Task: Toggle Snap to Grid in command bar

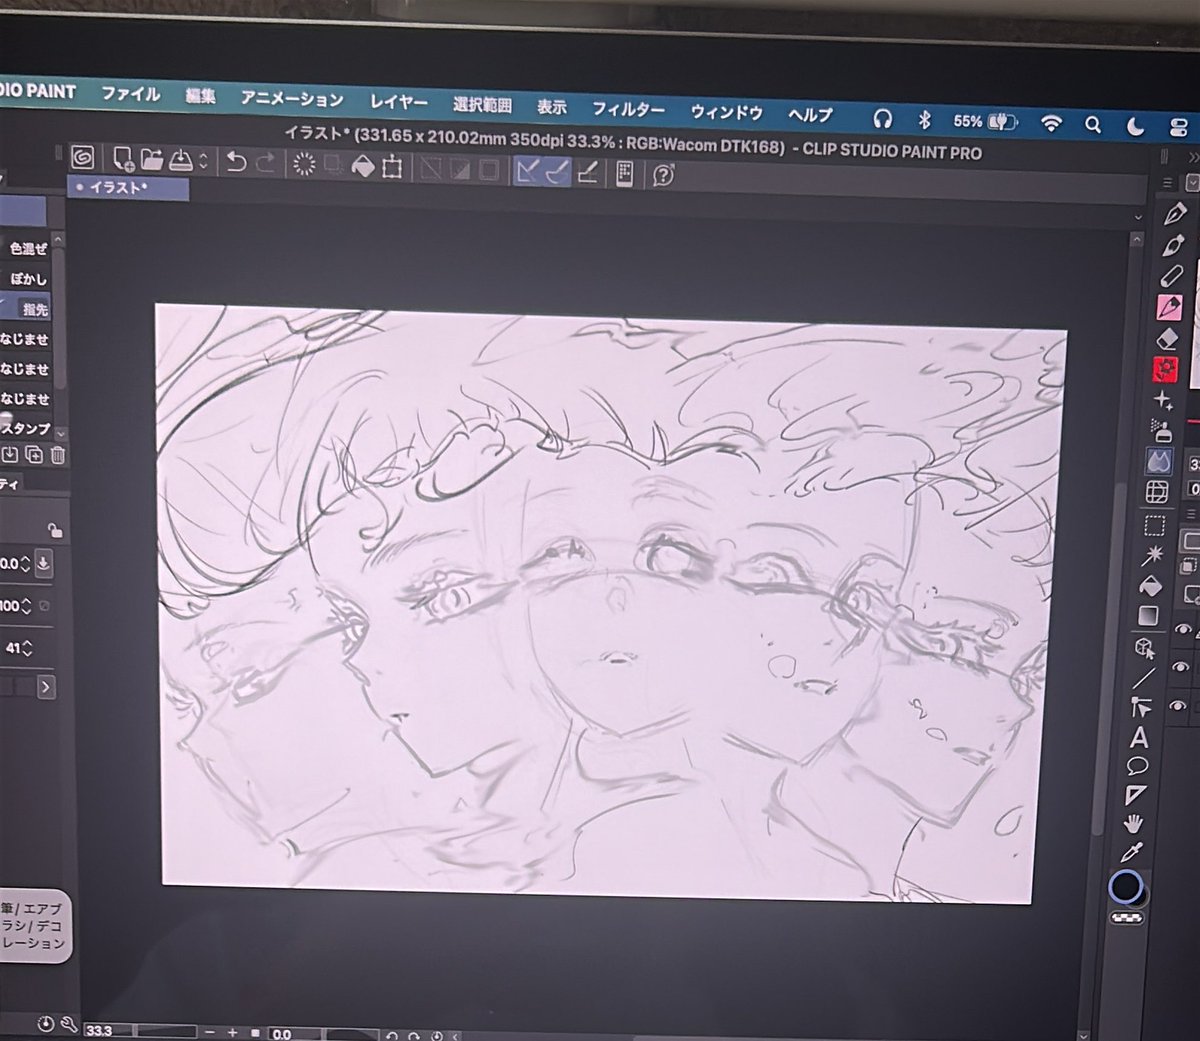Action: 589,173
